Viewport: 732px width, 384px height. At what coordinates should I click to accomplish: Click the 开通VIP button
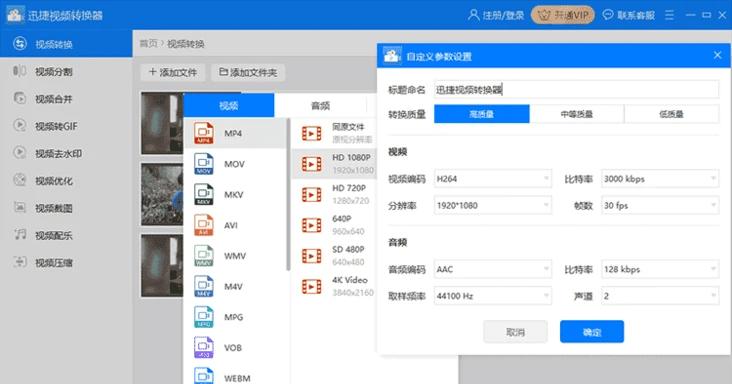(x=563, y=15)
